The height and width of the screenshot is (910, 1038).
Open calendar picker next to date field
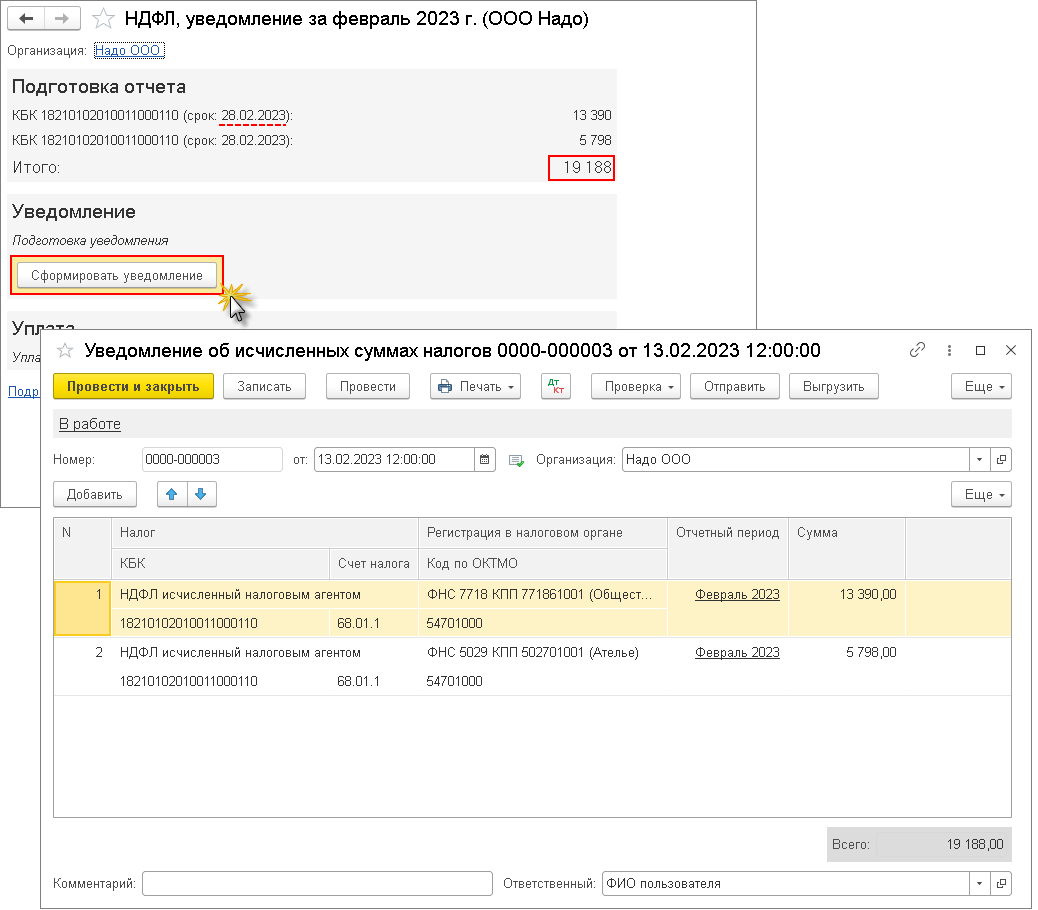(x=485, y=460)
